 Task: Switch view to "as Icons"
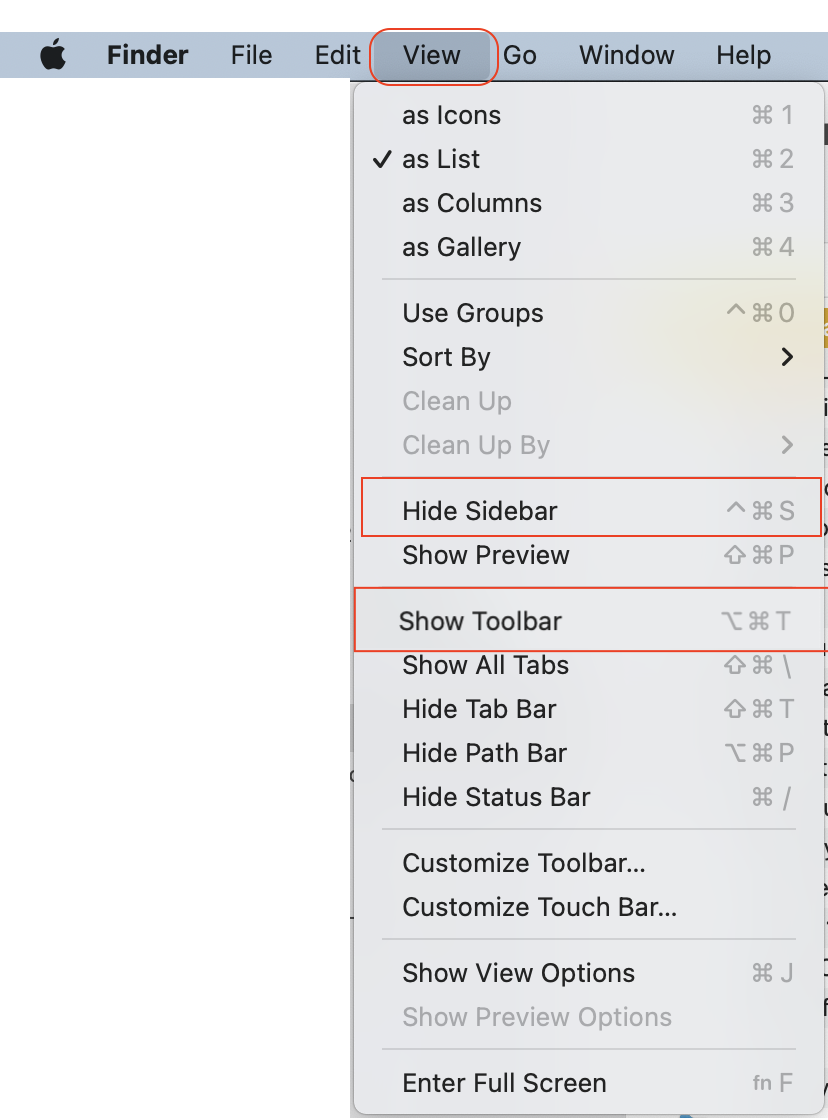pyautogui.click(x=451, y=115)
